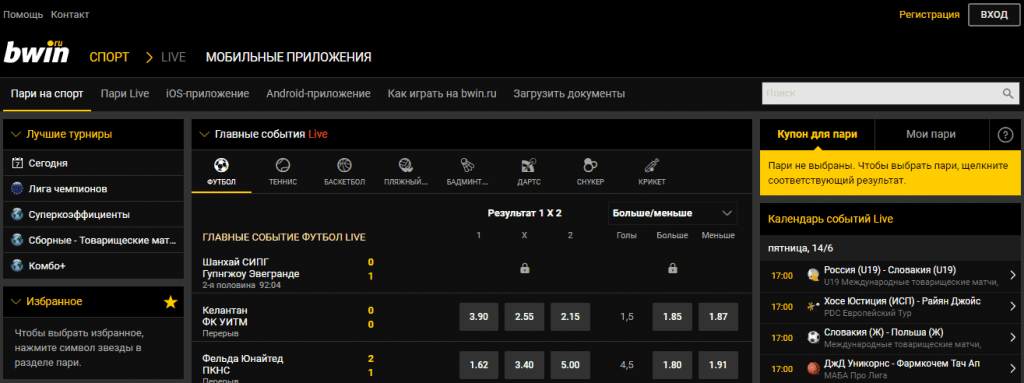Select the 2.15 odds for ФК УИТМ

[x=570, y=316]
